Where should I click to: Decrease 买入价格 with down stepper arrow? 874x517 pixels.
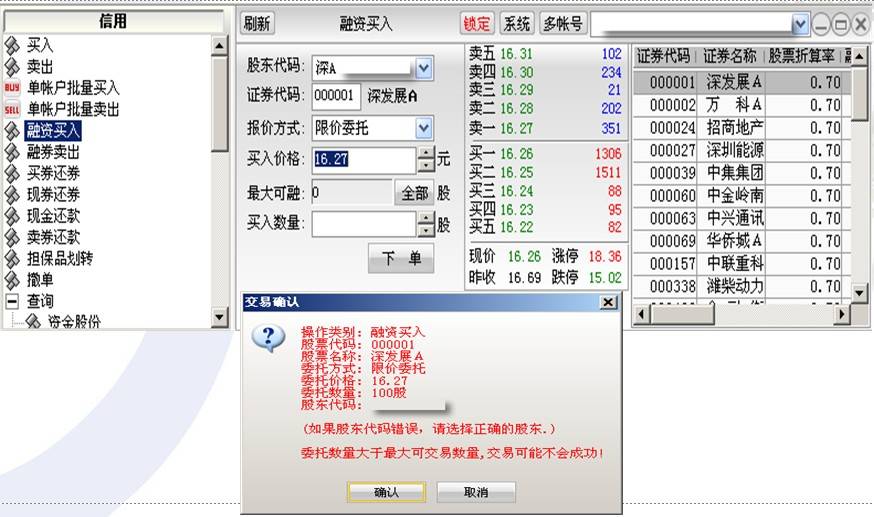pyautogui.click(x=426, y=166)
